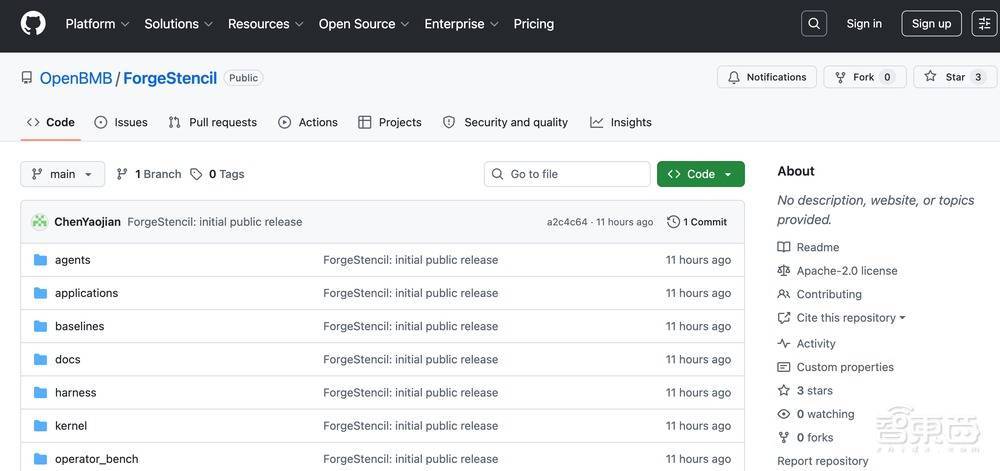The height and width of the screenshot is (471, 1000).
Task: Switch to the Issues tab
Action: click(x=121, y=122)
